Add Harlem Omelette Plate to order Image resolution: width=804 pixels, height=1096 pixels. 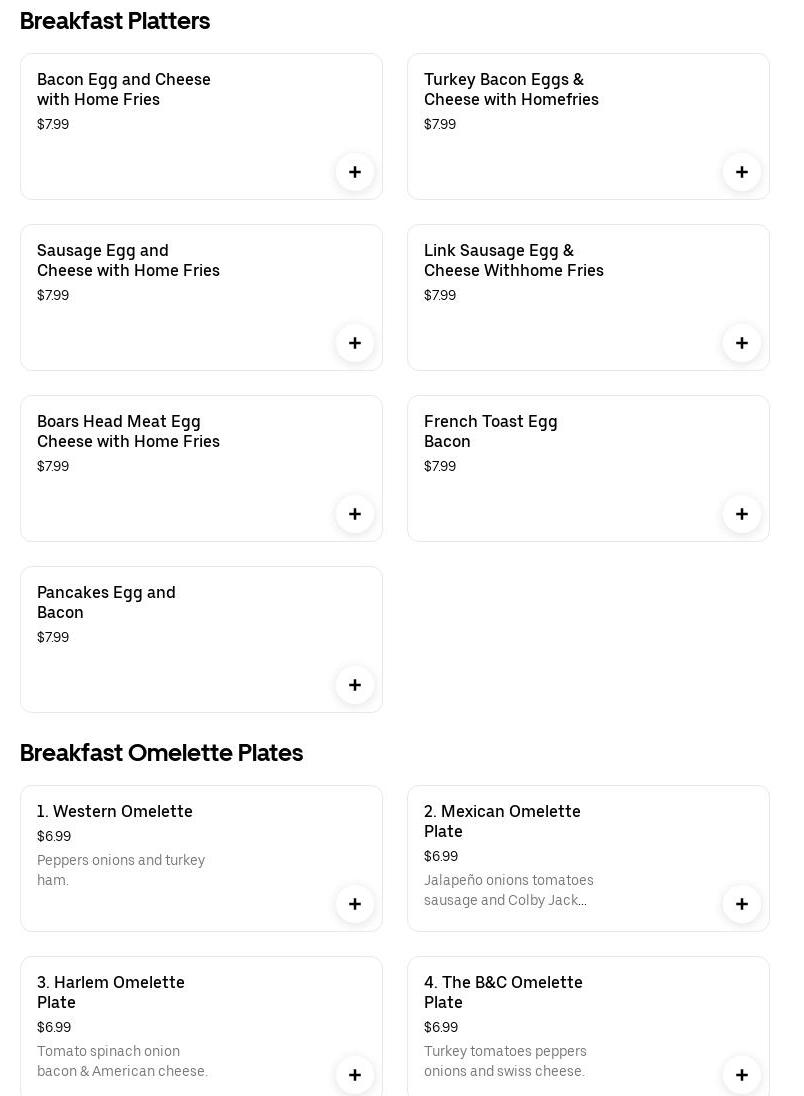click(x=355, y=1075)
